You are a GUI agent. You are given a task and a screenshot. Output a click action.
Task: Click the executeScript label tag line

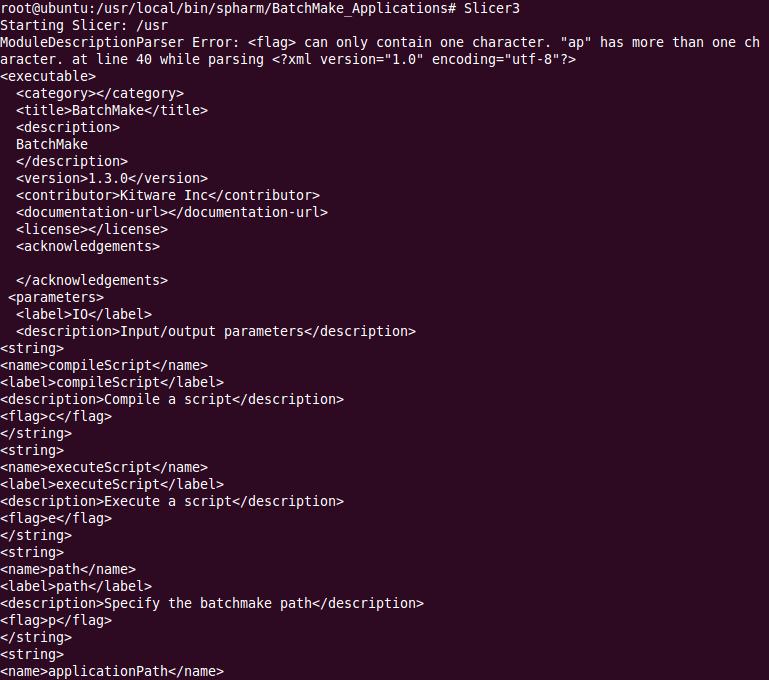tap(112, 484)
